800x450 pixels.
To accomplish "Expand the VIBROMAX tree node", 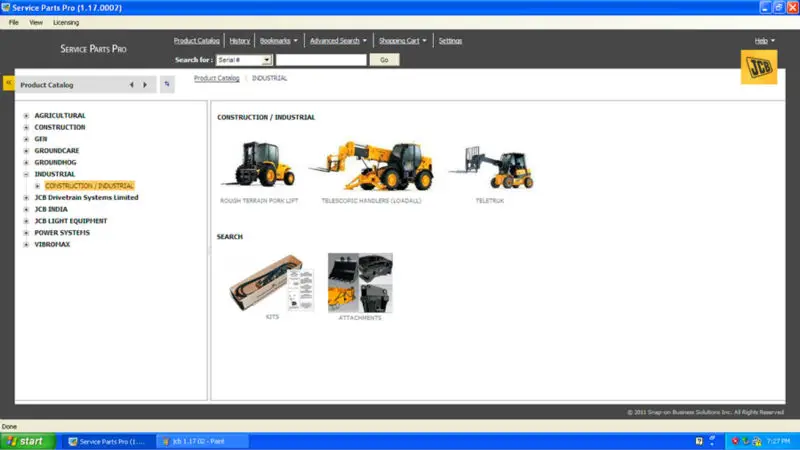I will tap(27, 245).
